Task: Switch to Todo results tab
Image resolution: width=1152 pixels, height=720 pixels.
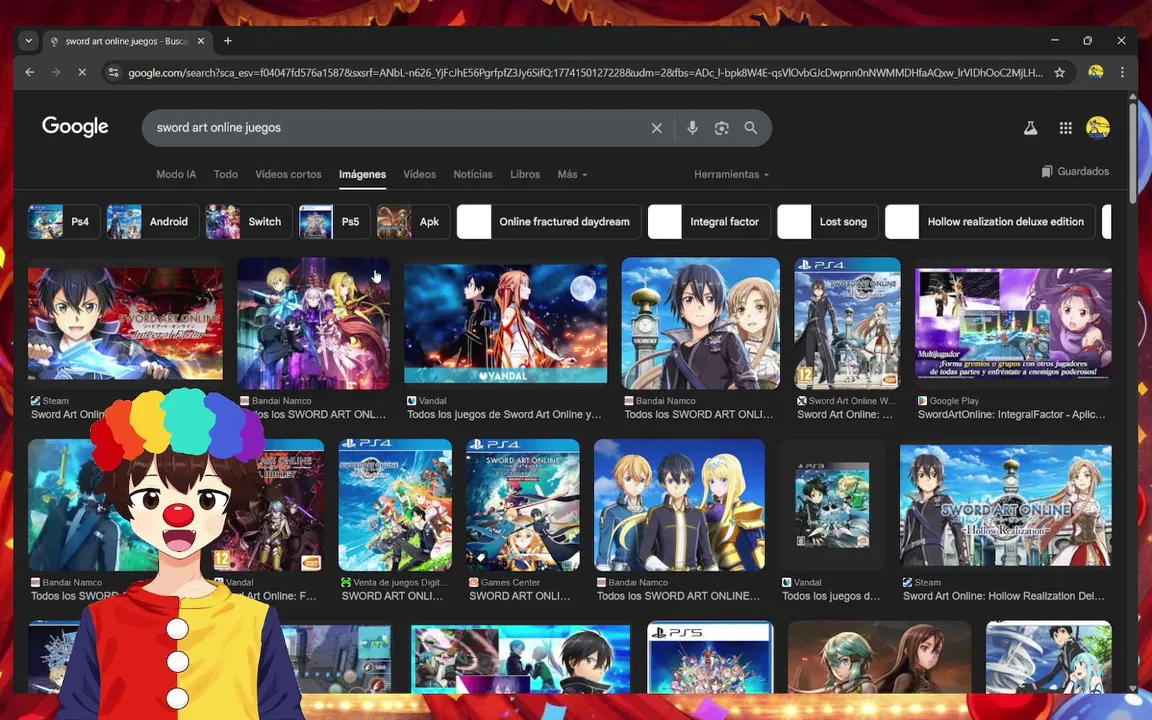Action: tap(226, 174)
